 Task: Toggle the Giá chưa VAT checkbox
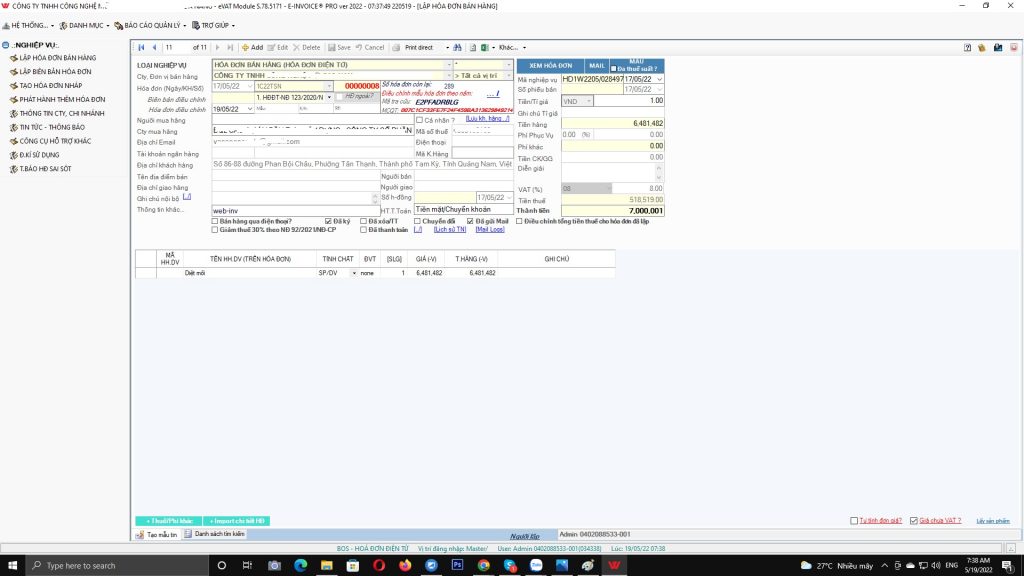914,520
